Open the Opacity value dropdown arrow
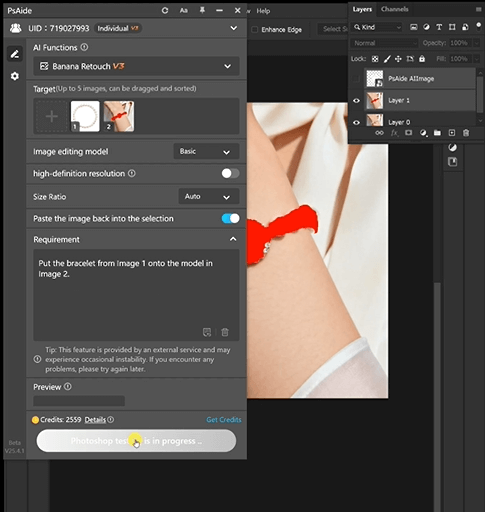The width and height of the screenshot is (485, 512). click(x=476, y=43)
